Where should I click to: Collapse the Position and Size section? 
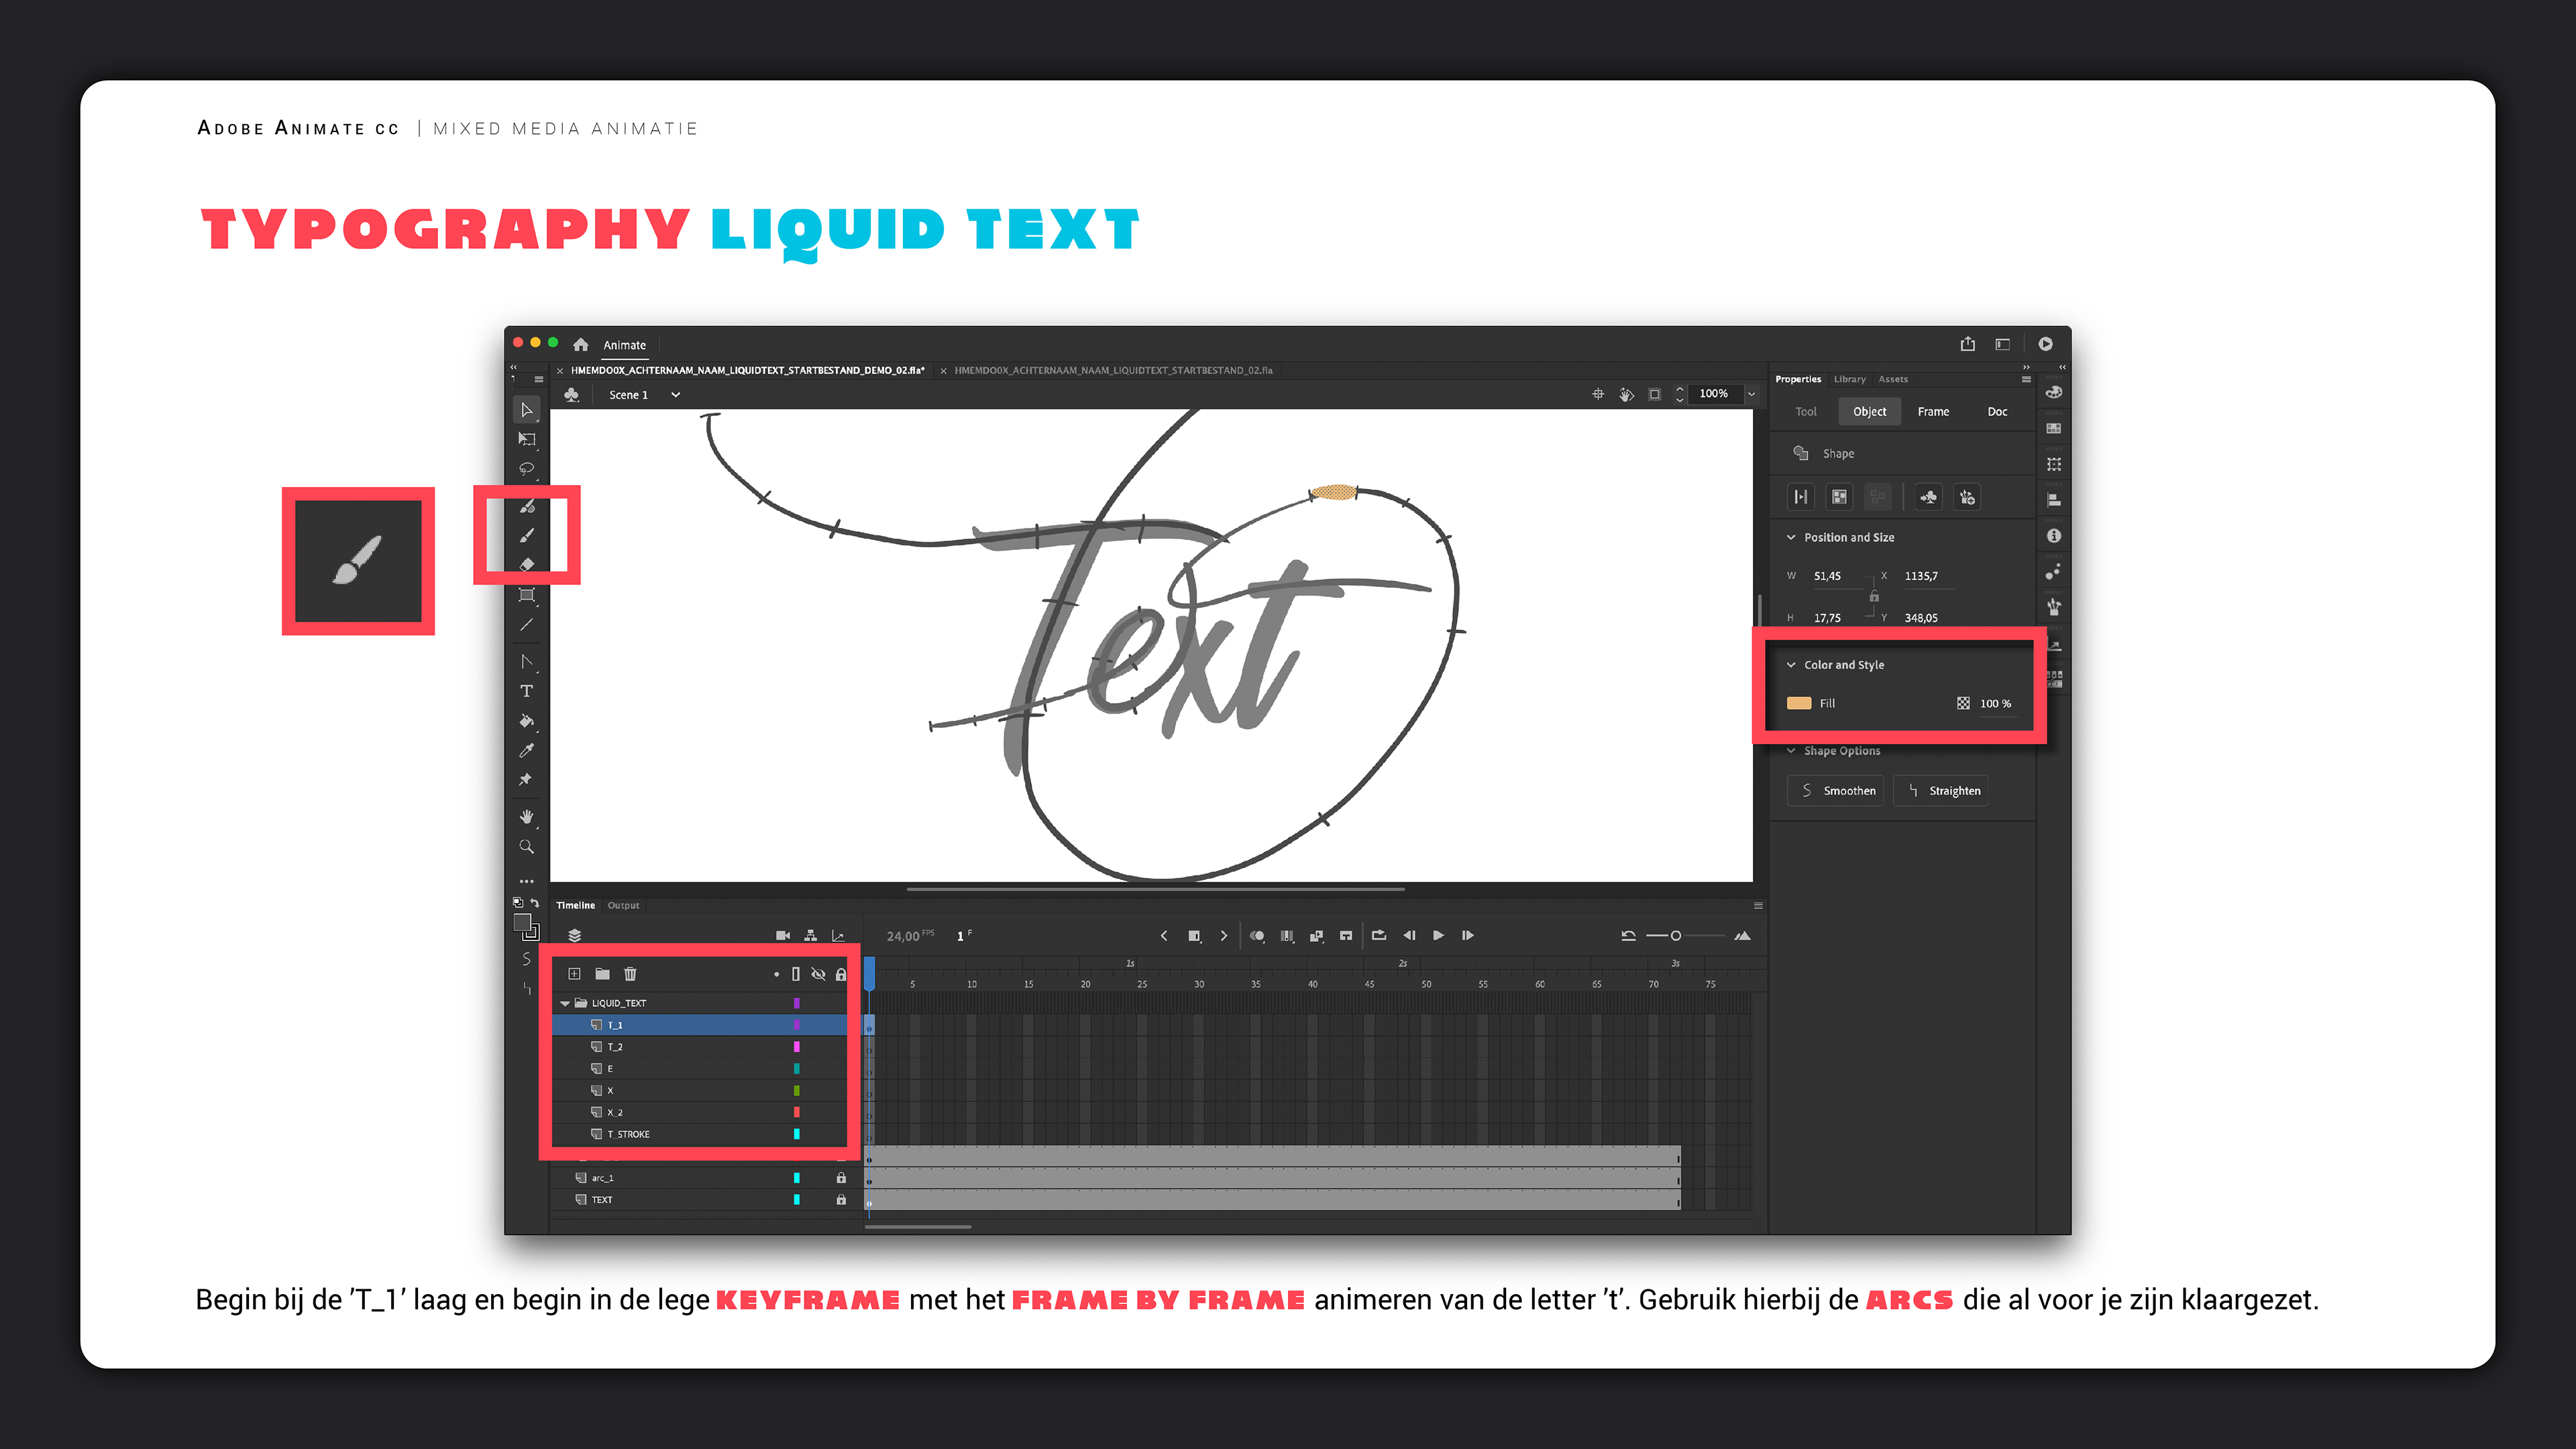click(1791, 537)
